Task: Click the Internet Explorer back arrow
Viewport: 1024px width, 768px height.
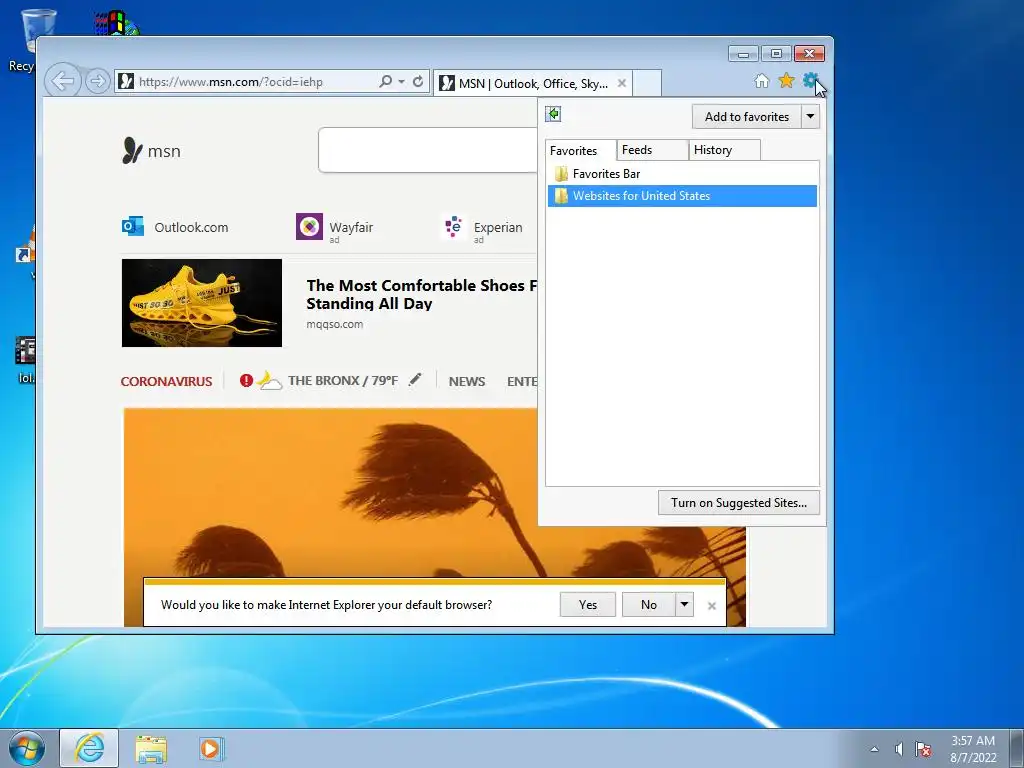Action: click(x=63, y=82)
